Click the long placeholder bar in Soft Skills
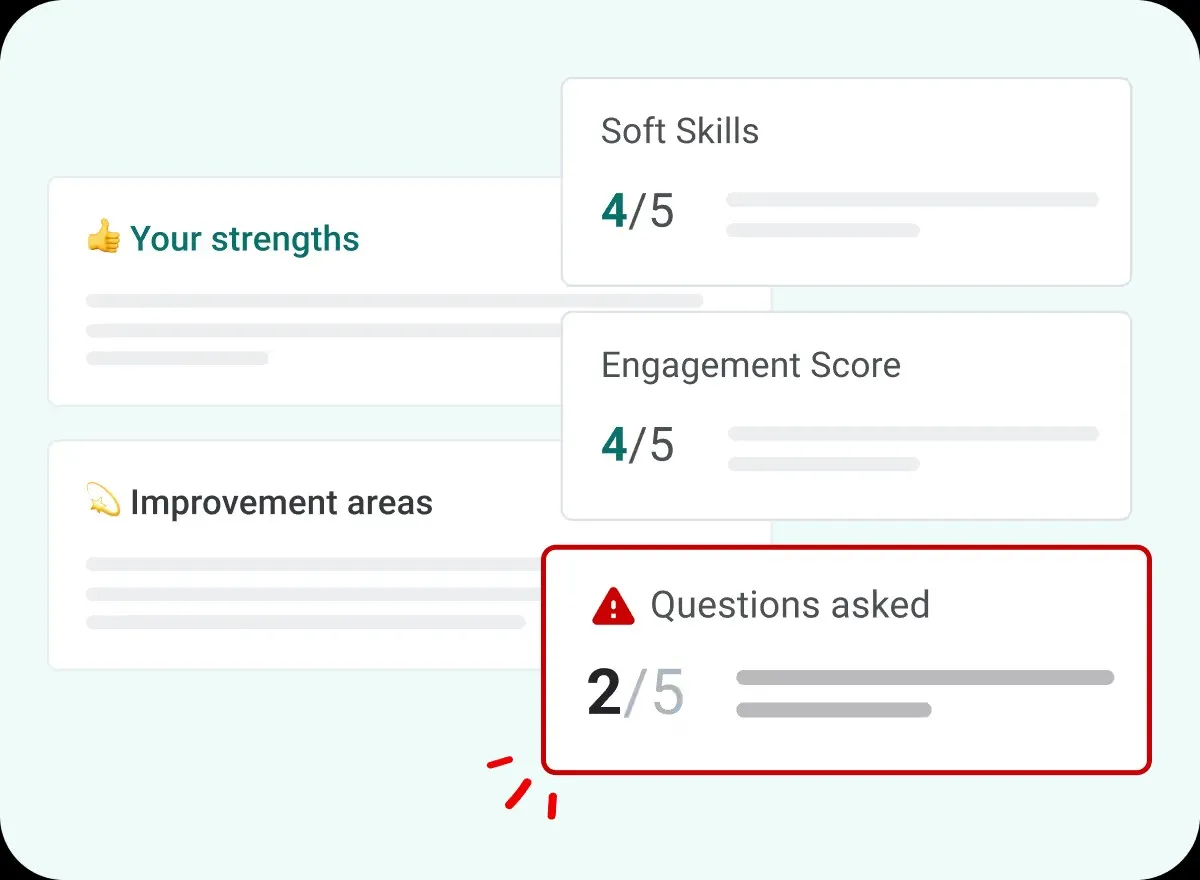This screenshot has width=1200, height=880. [912, 200]
